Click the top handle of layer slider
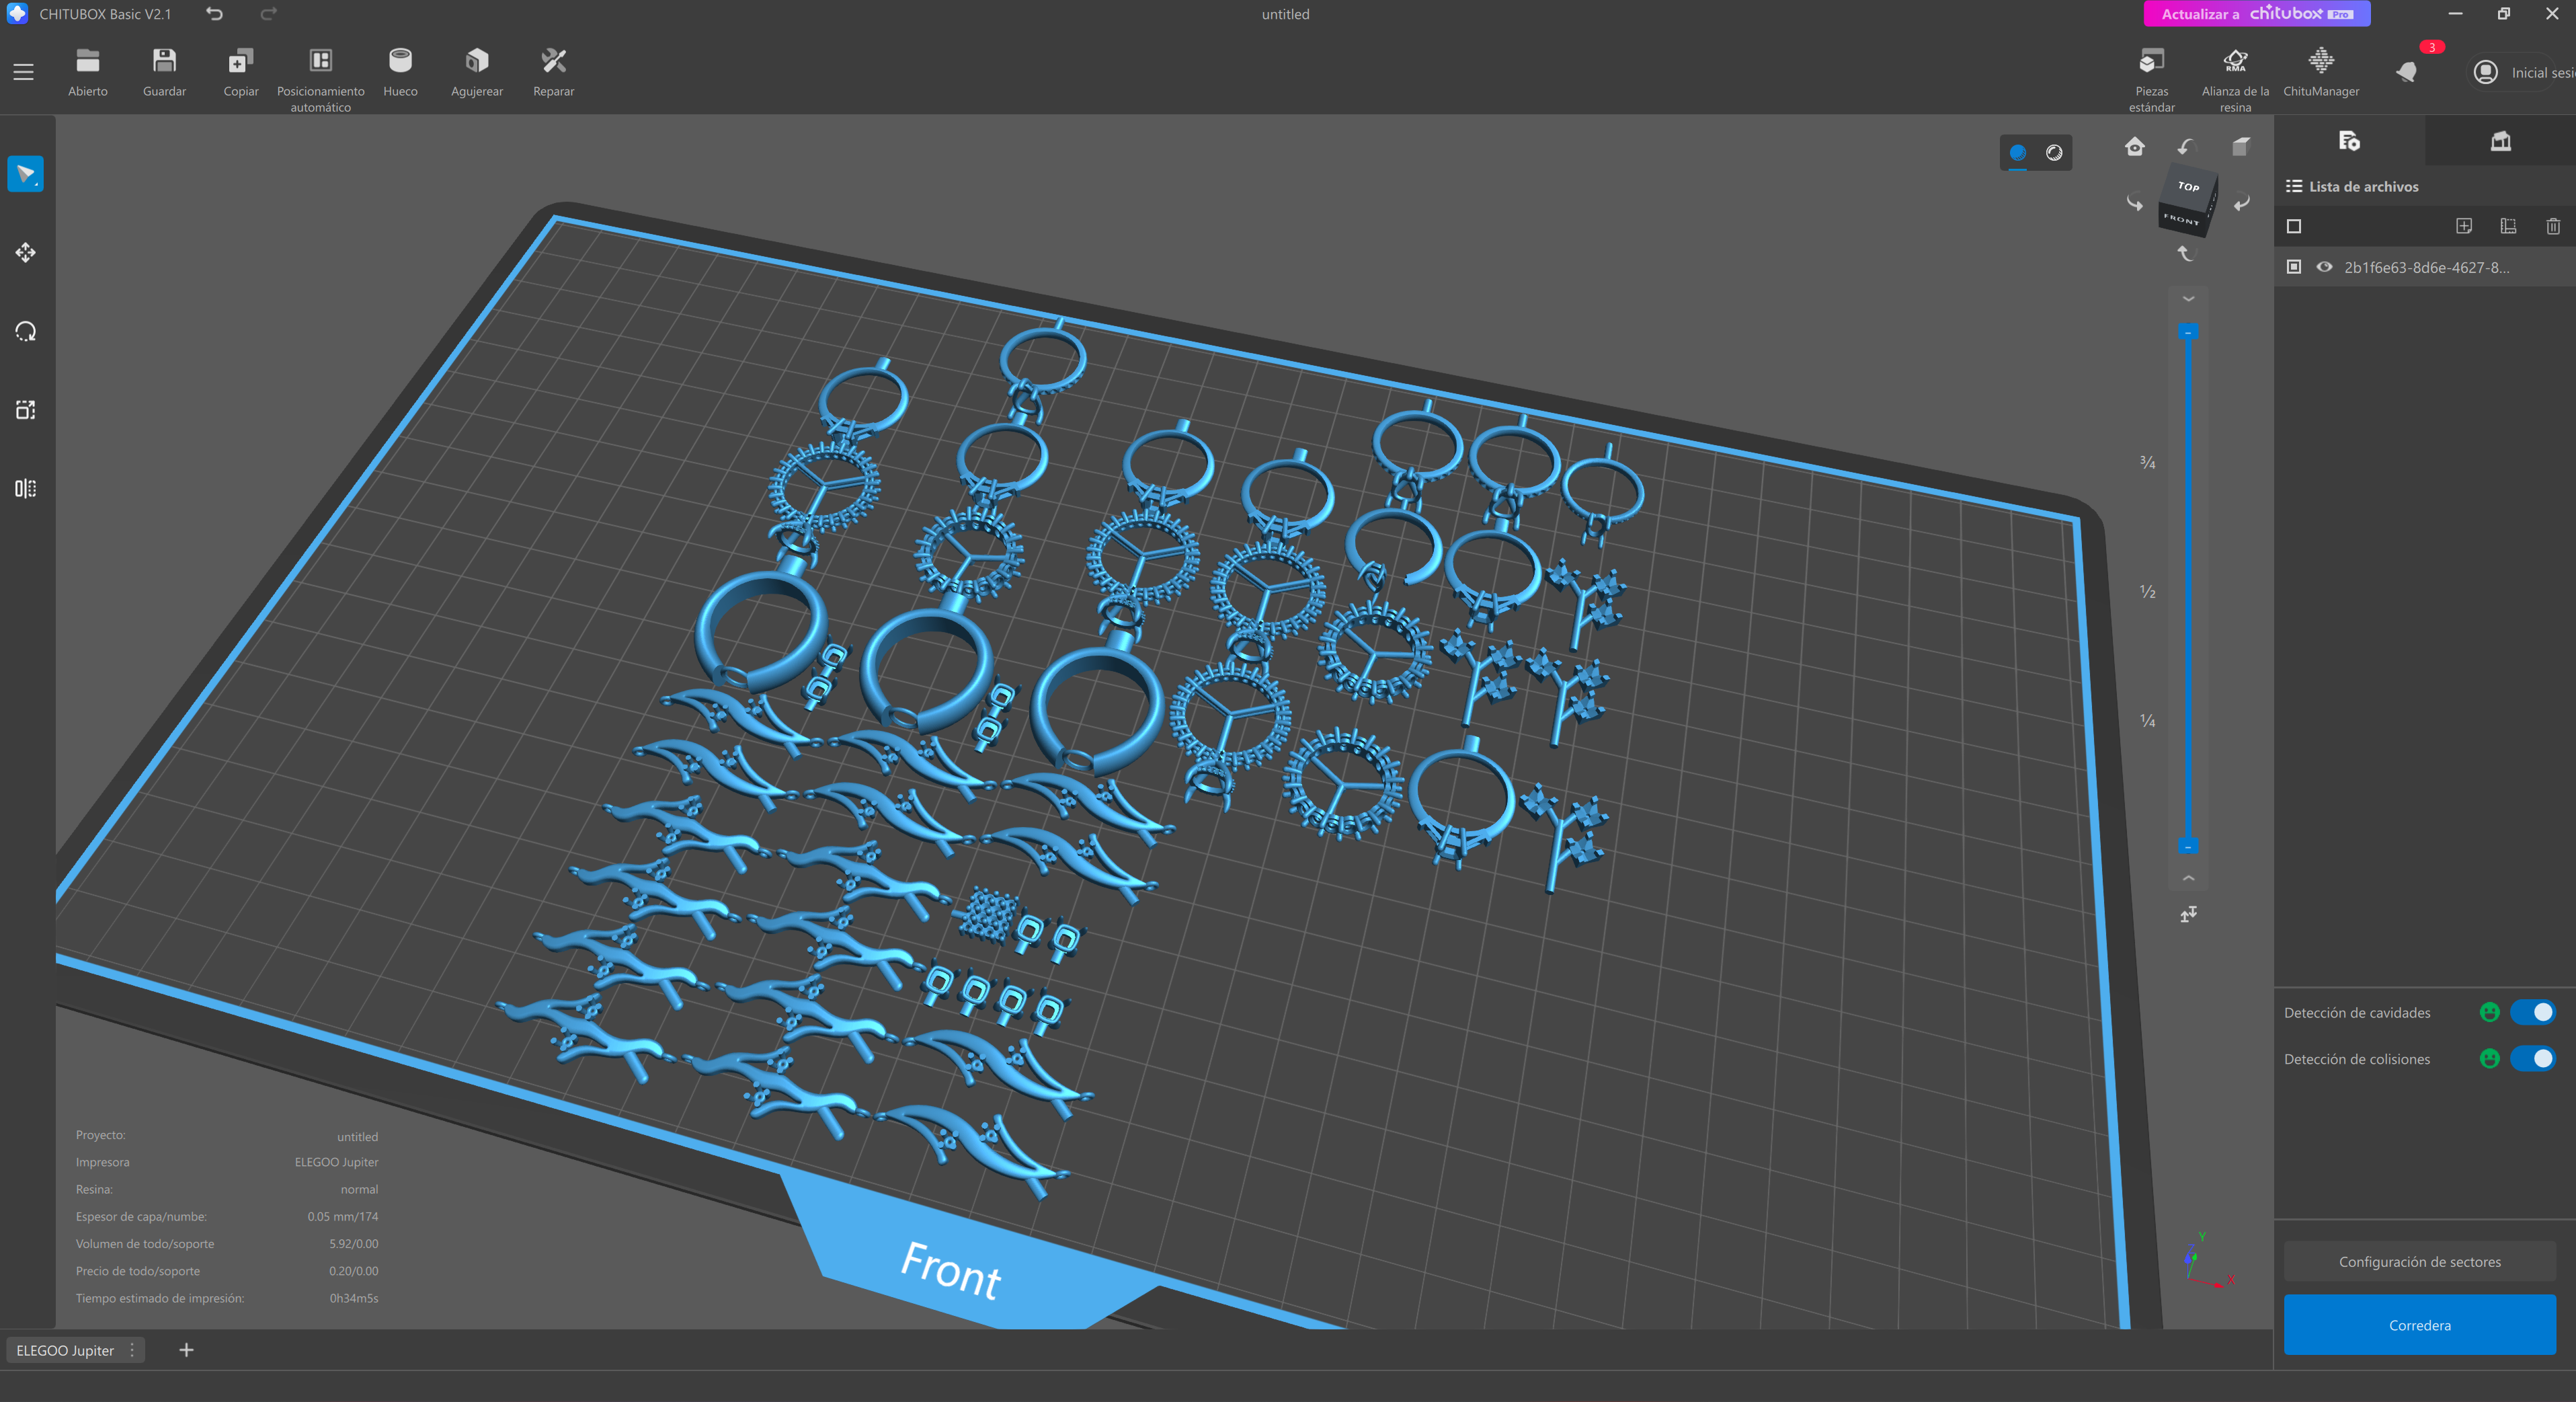2576x1402 pixels. (x=2188, y=332)
